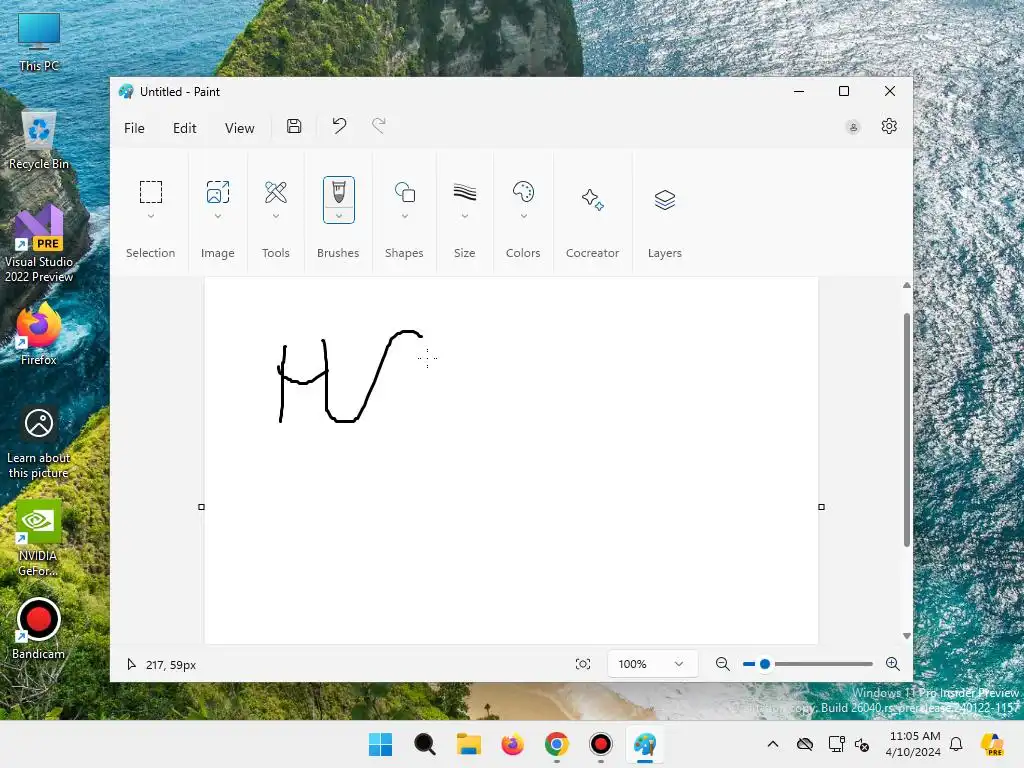Expand the Brushes dropdown chevron
Screen dimensions: 1024x768
pyautogui.click(x=339, y=216)
